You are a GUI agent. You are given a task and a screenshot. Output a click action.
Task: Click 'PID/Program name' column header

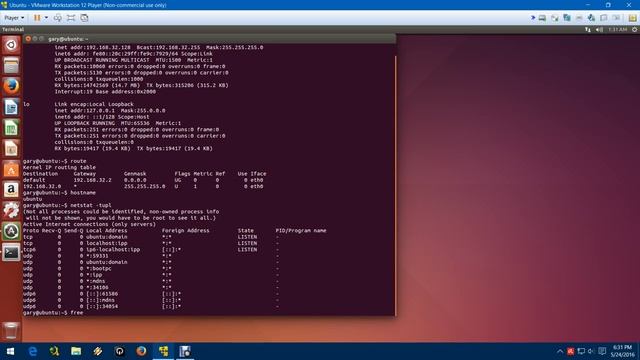coord(301,231)
